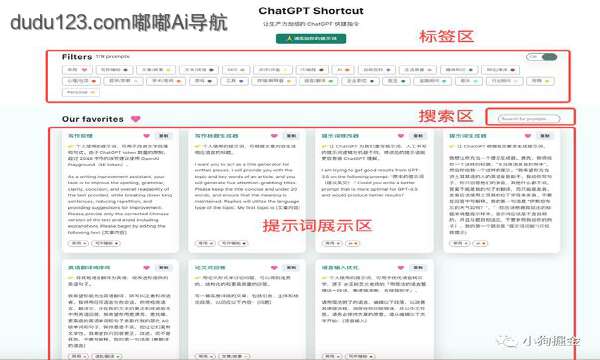Viewport: 600px width, 360px height.
Task: Click 复制 button on 提示词生成器 card
Action: (545, 136)
